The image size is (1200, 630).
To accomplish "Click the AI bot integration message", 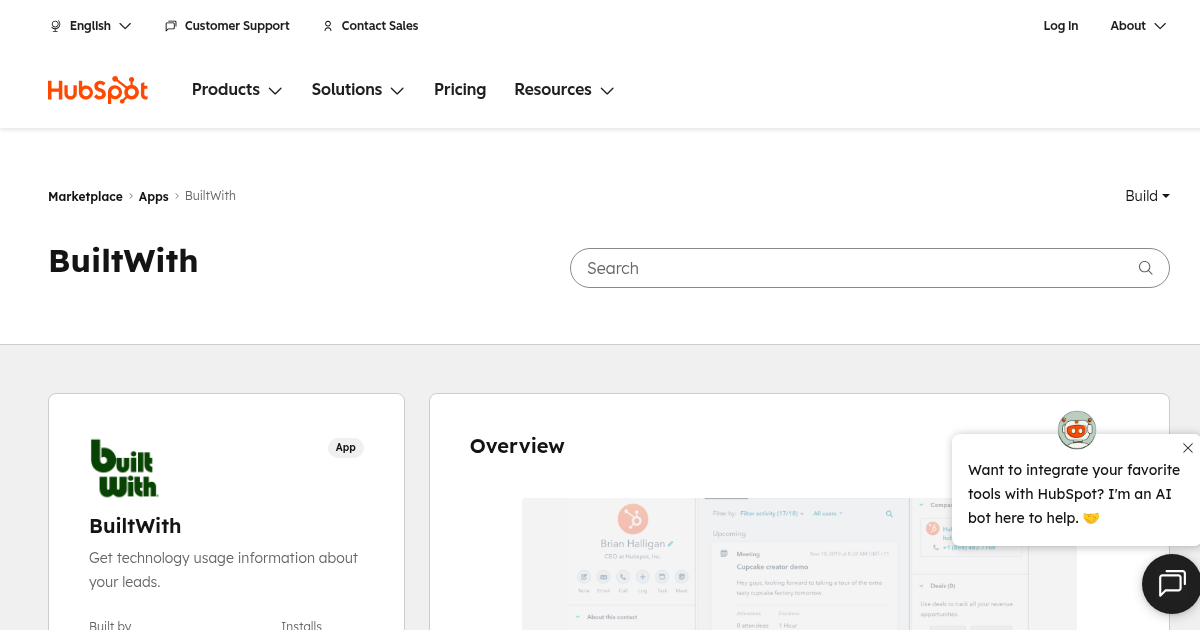I will click(x=1074, y=494).
